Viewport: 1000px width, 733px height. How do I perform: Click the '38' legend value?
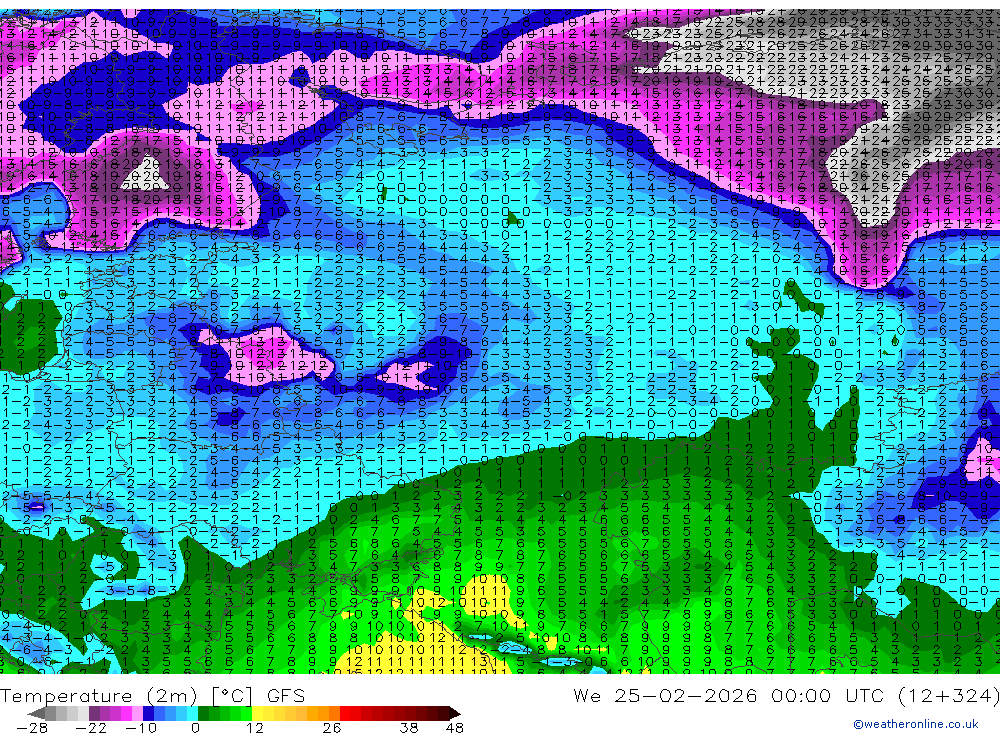pyautogui.click(x=409, y=728)
